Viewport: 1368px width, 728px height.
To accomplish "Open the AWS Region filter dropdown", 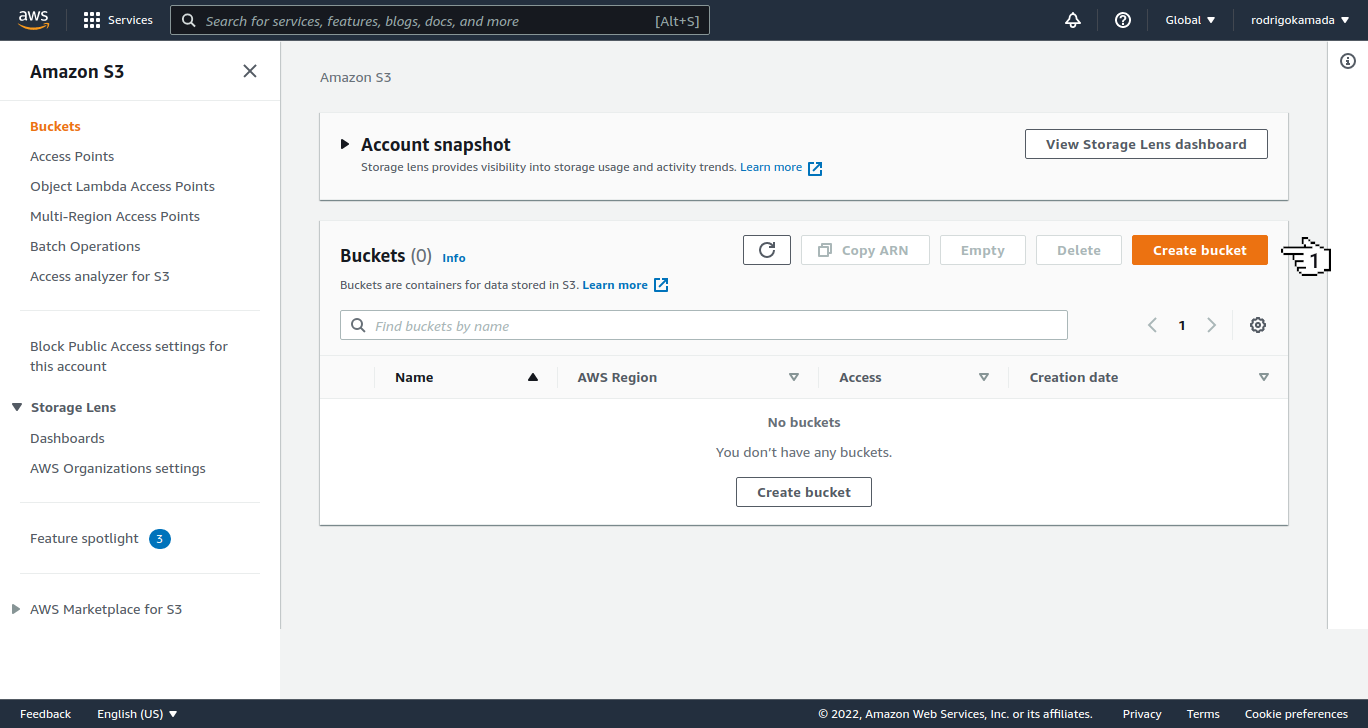I will point(794,377).
